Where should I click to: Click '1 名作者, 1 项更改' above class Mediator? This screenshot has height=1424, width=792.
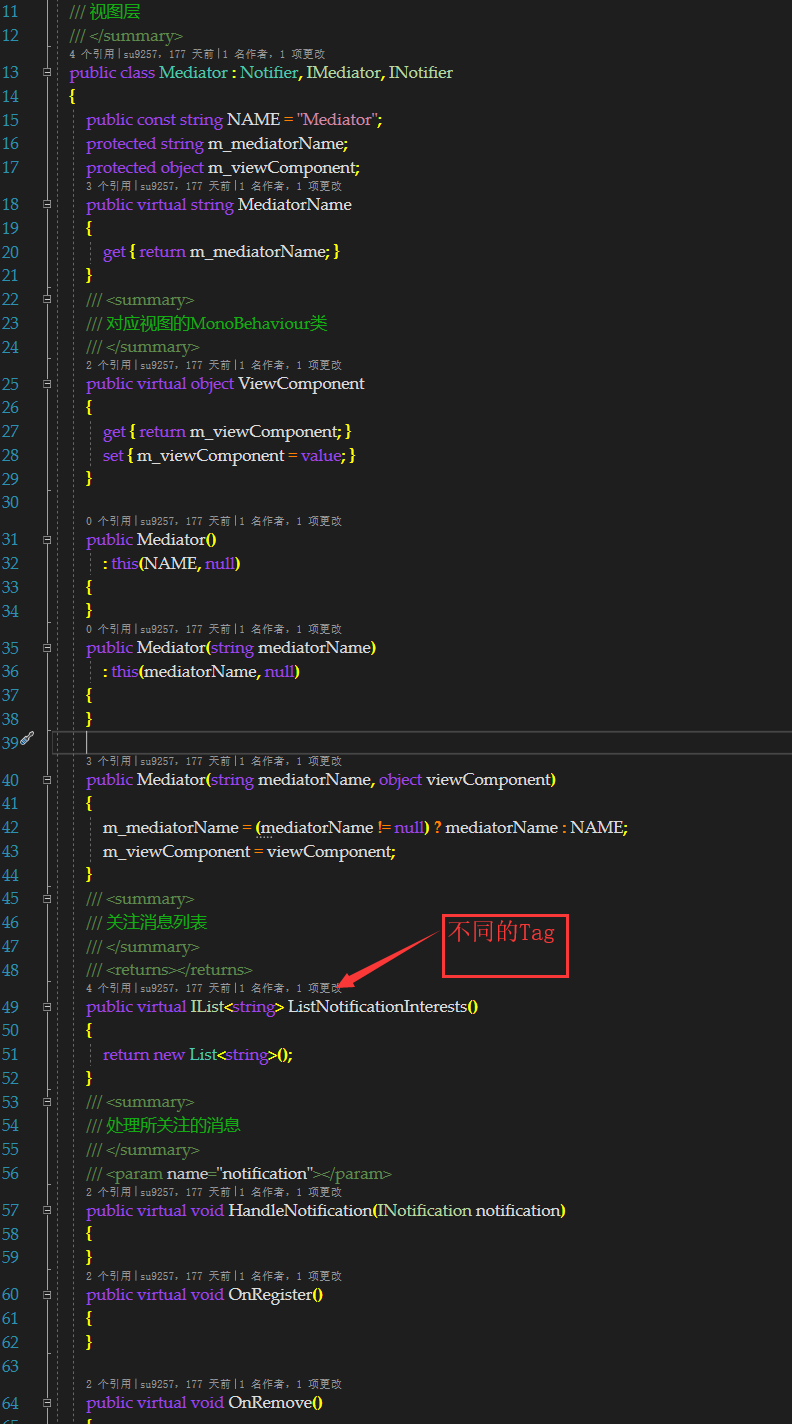click(x=274, y=54)
